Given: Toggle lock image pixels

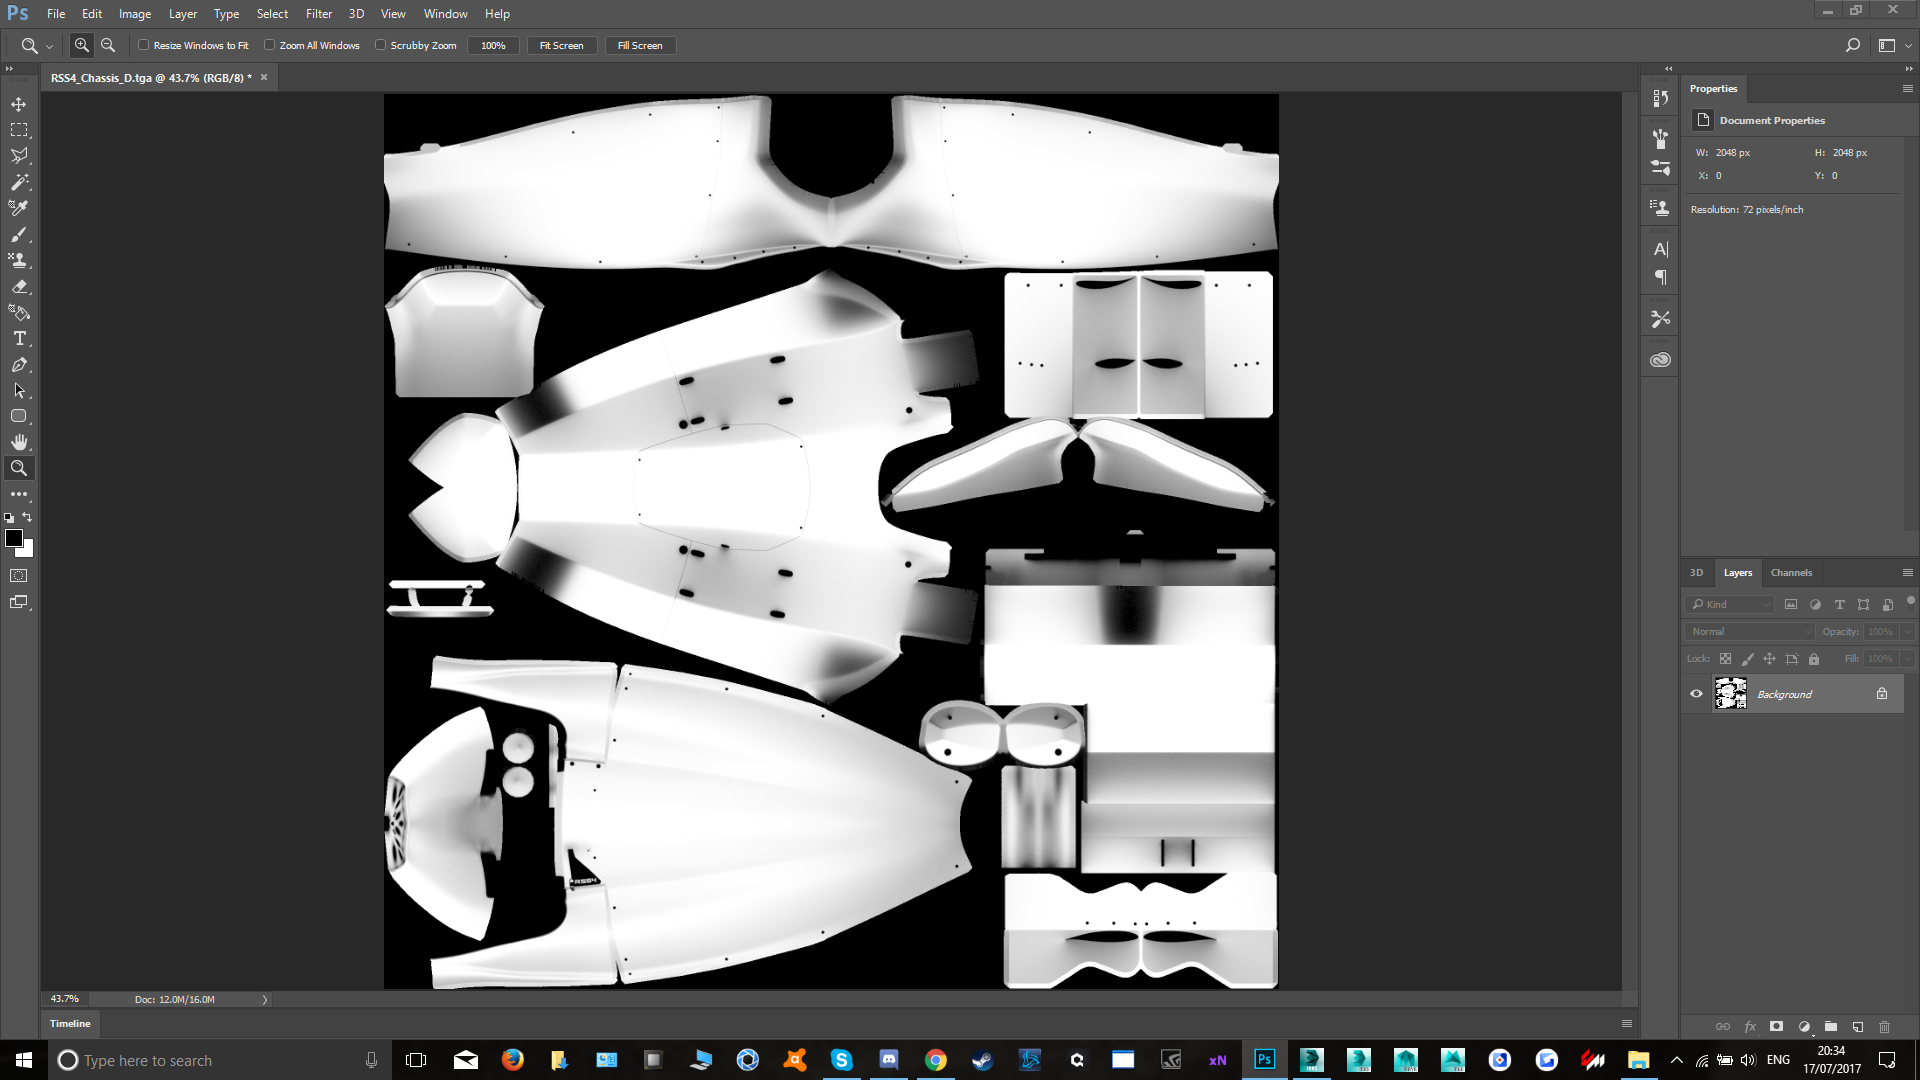Looking at the screenshot, I should 1747,659.
